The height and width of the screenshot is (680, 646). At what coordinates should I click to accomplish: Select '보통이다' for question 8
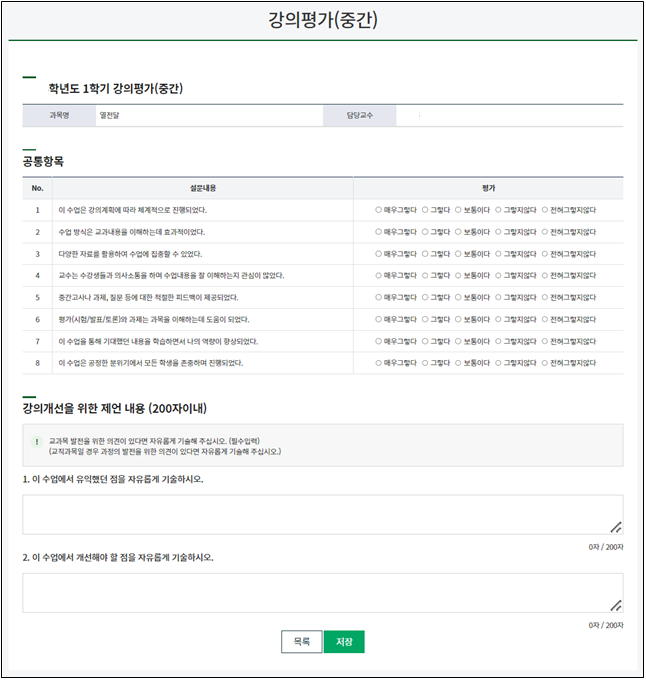tap(458, 362)
